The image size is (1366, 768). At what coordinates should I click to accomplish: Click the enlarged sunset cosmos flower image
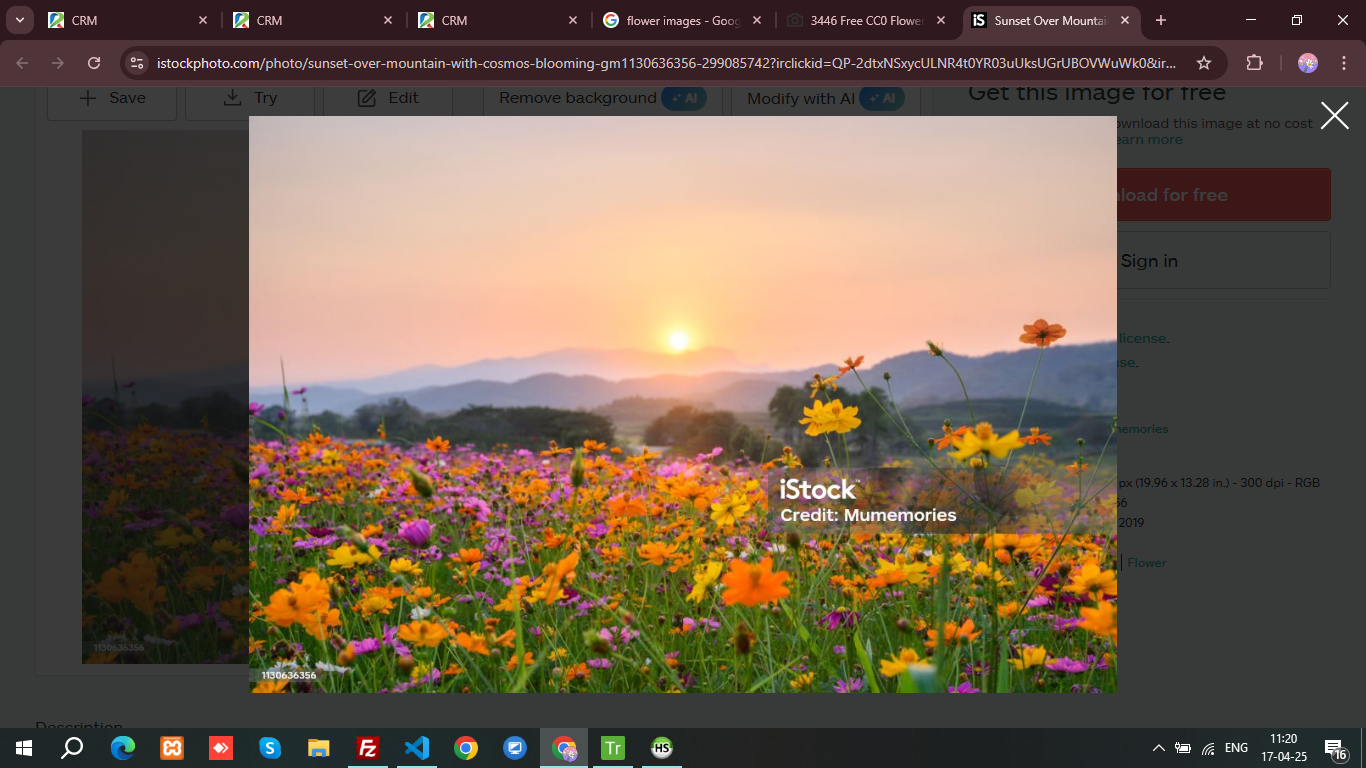[x=683, y=404]
